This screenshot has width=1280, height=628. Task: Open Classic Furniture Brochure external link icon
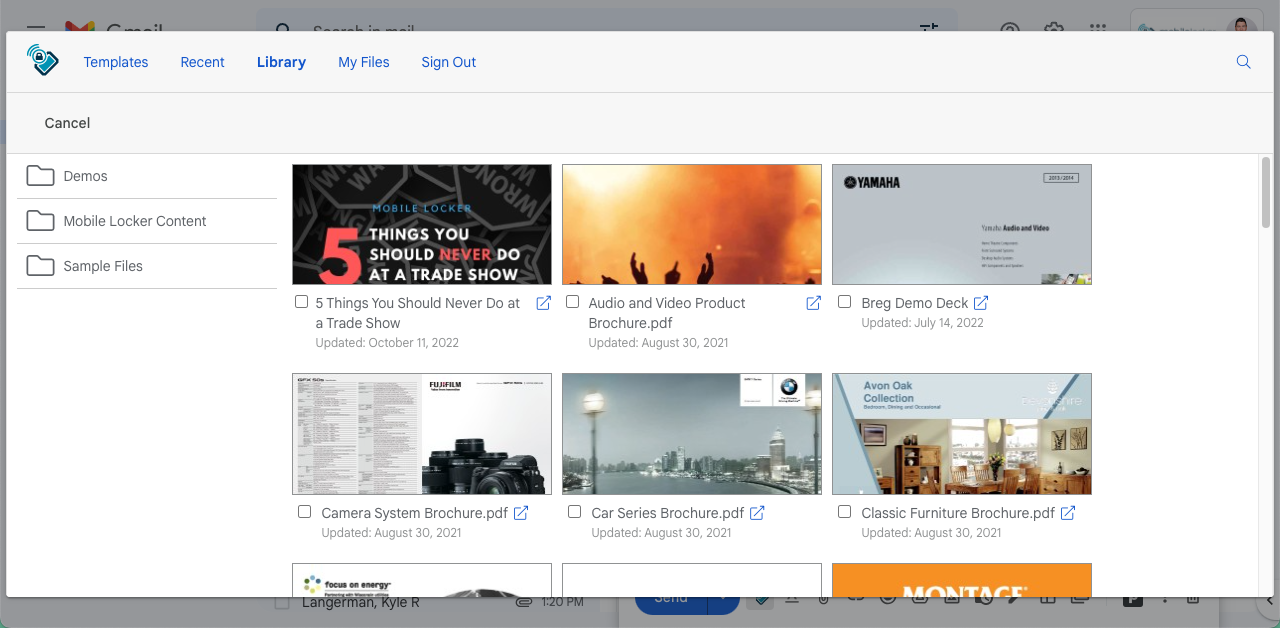click(1068, 513)
